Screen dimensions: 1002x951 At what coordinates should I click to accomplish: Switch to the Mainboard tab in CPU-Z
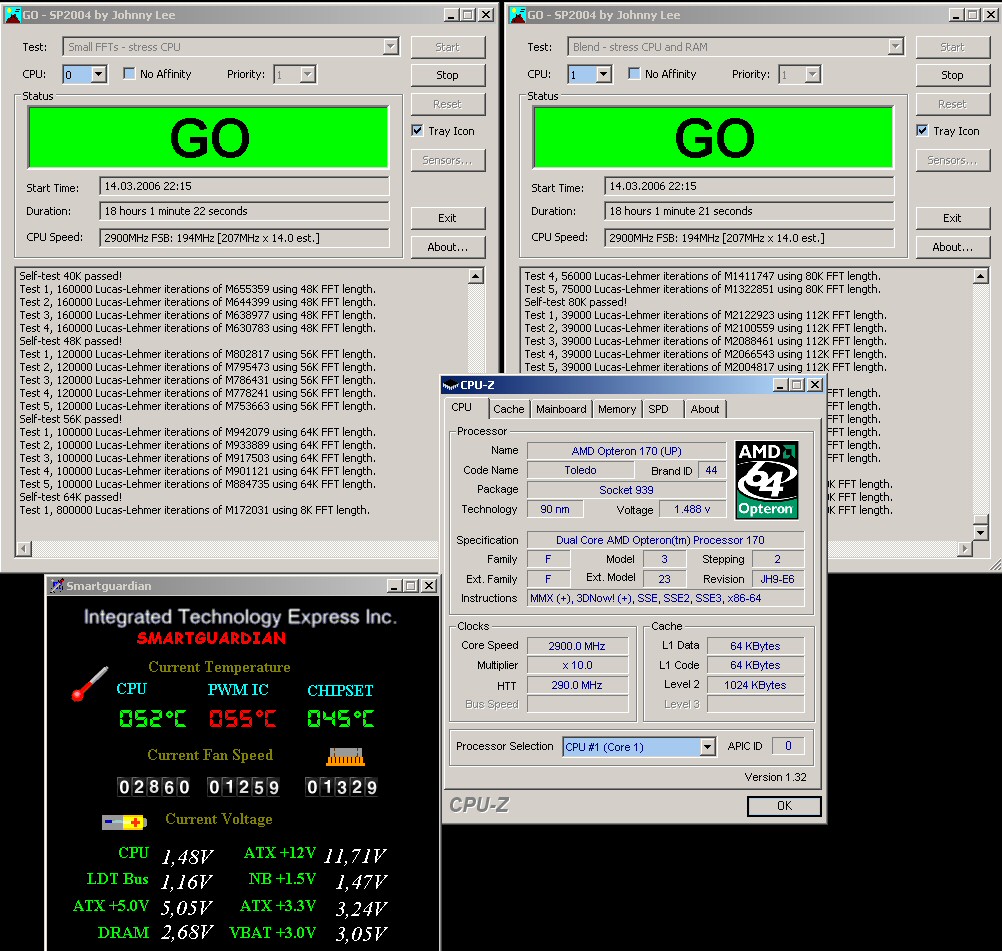pyautogui.click(x=561, y=409)
